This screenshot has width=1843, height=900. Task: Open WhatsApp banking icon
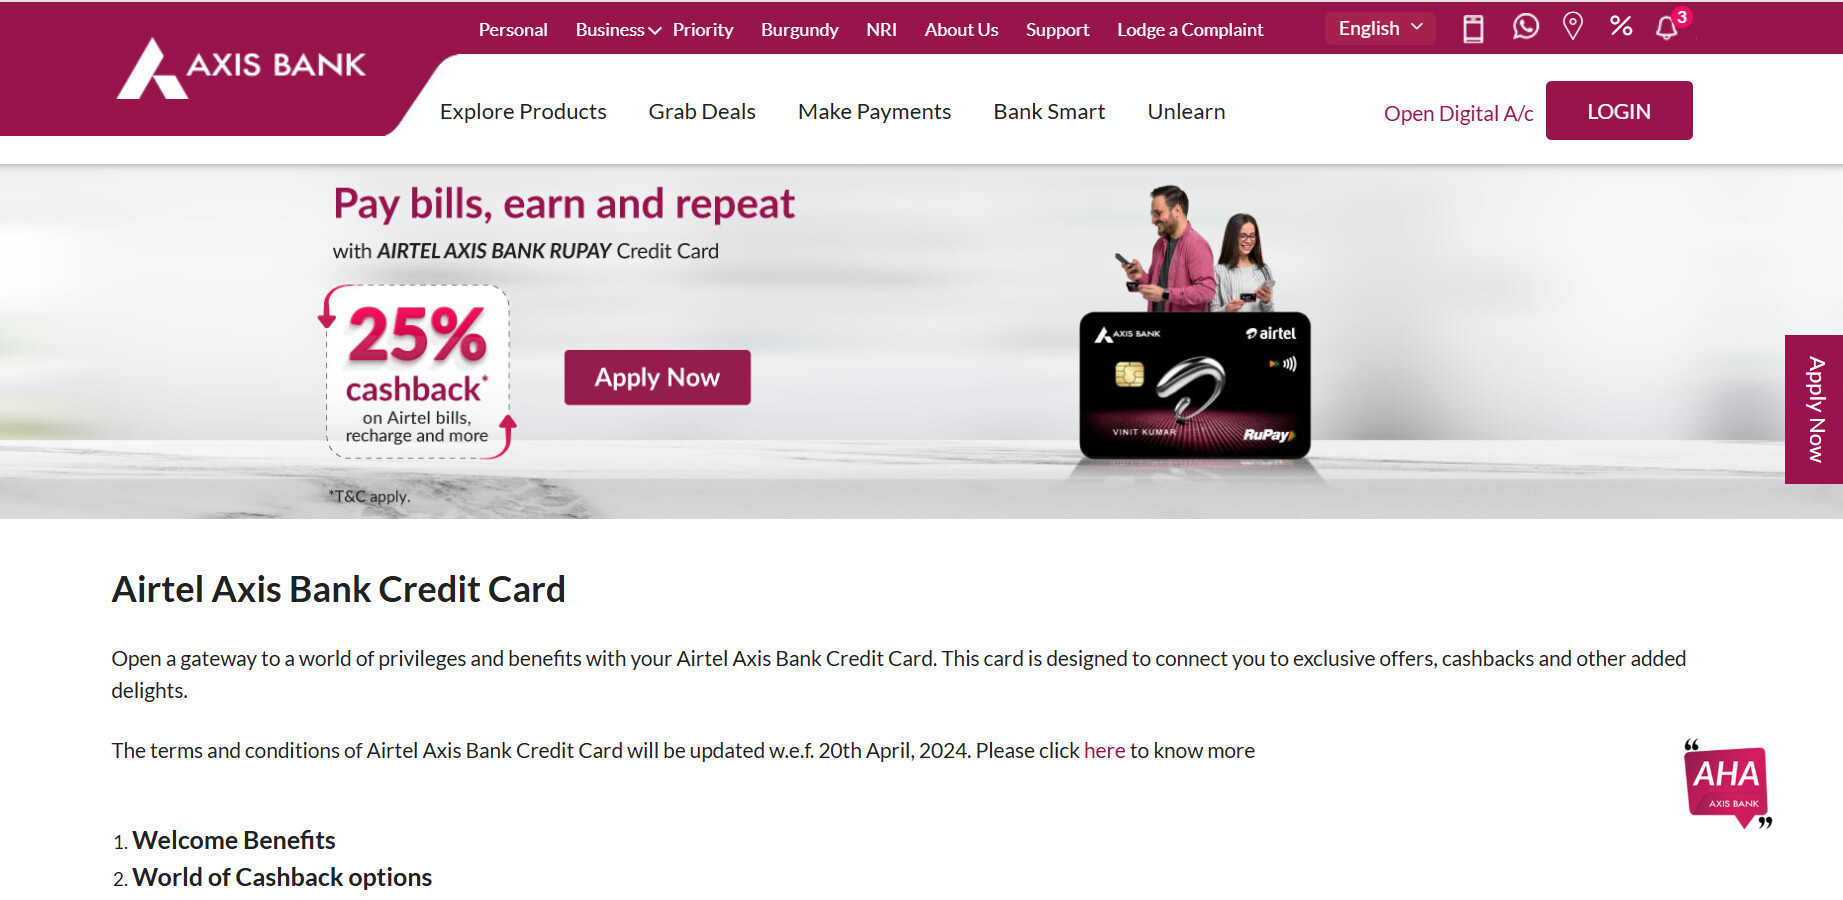pos(1525,27)
